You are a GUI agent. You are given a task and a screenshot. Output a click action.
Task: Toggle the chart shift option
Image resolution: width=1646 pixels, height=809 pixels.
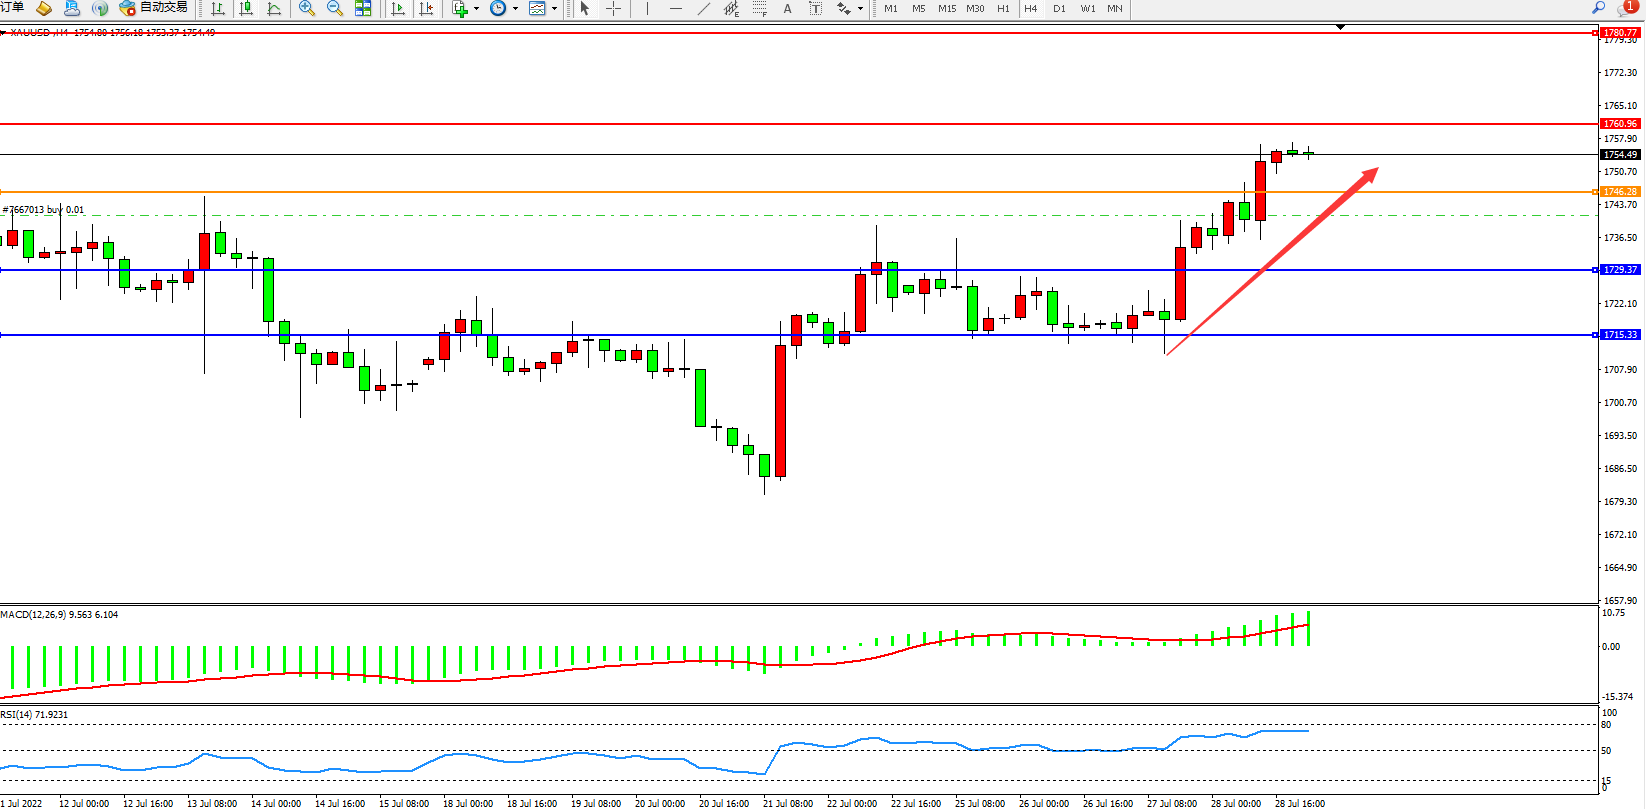(x=426, y=8)
